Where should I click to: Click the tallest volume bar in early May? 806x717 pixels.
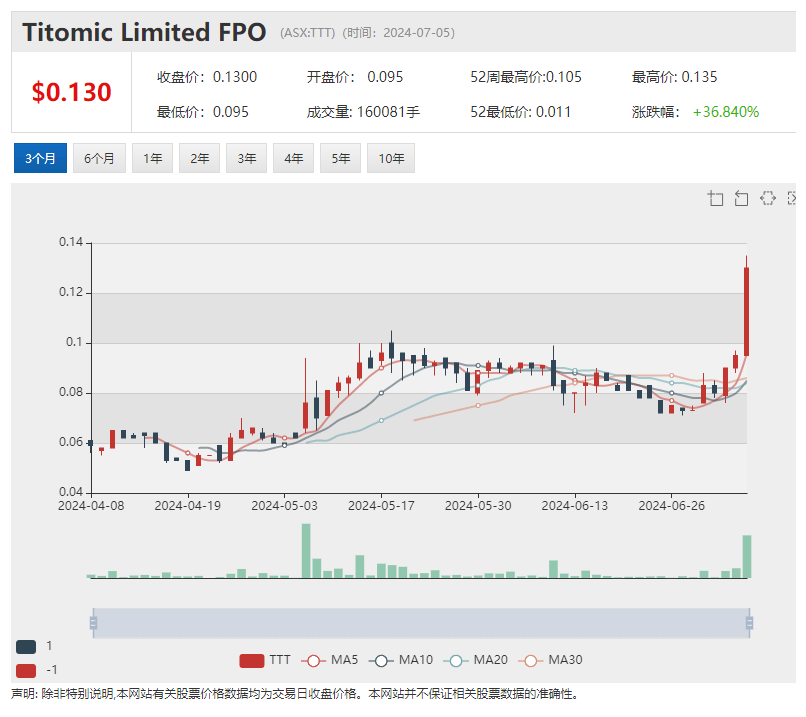306,551
